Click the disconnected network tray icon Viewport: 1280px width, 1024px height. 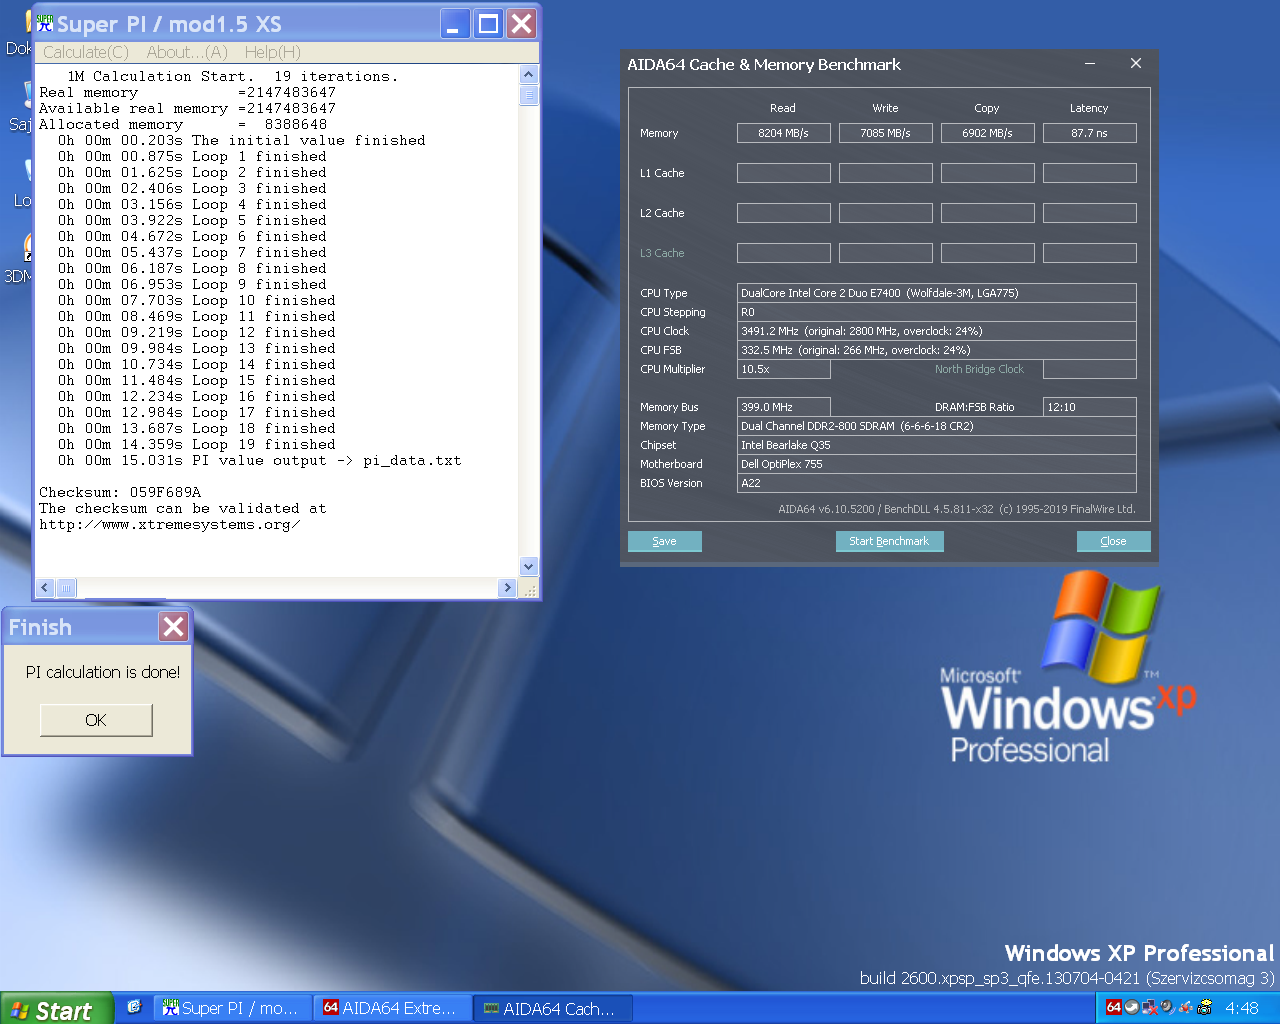[1150, 1007]
